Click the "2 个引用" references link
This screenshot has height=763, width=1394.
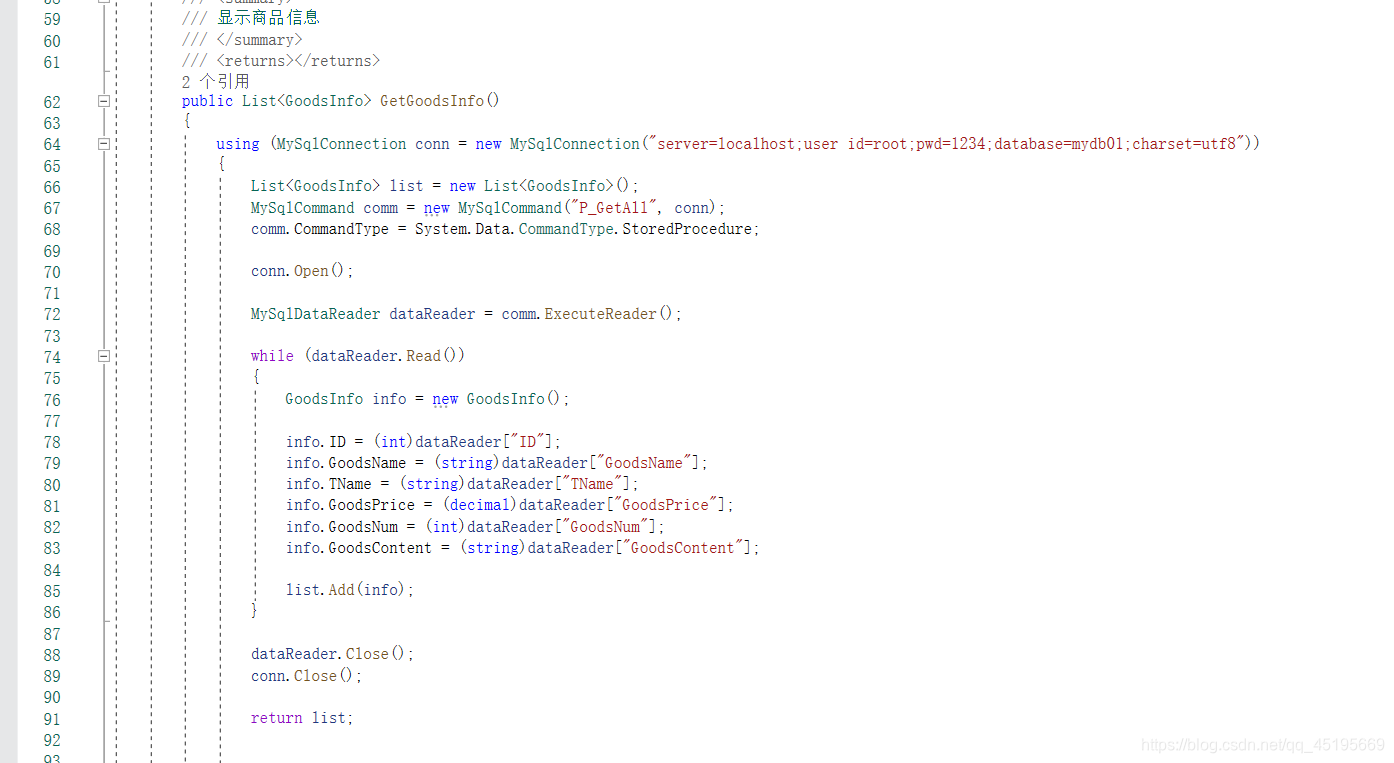tap(215, 81)
